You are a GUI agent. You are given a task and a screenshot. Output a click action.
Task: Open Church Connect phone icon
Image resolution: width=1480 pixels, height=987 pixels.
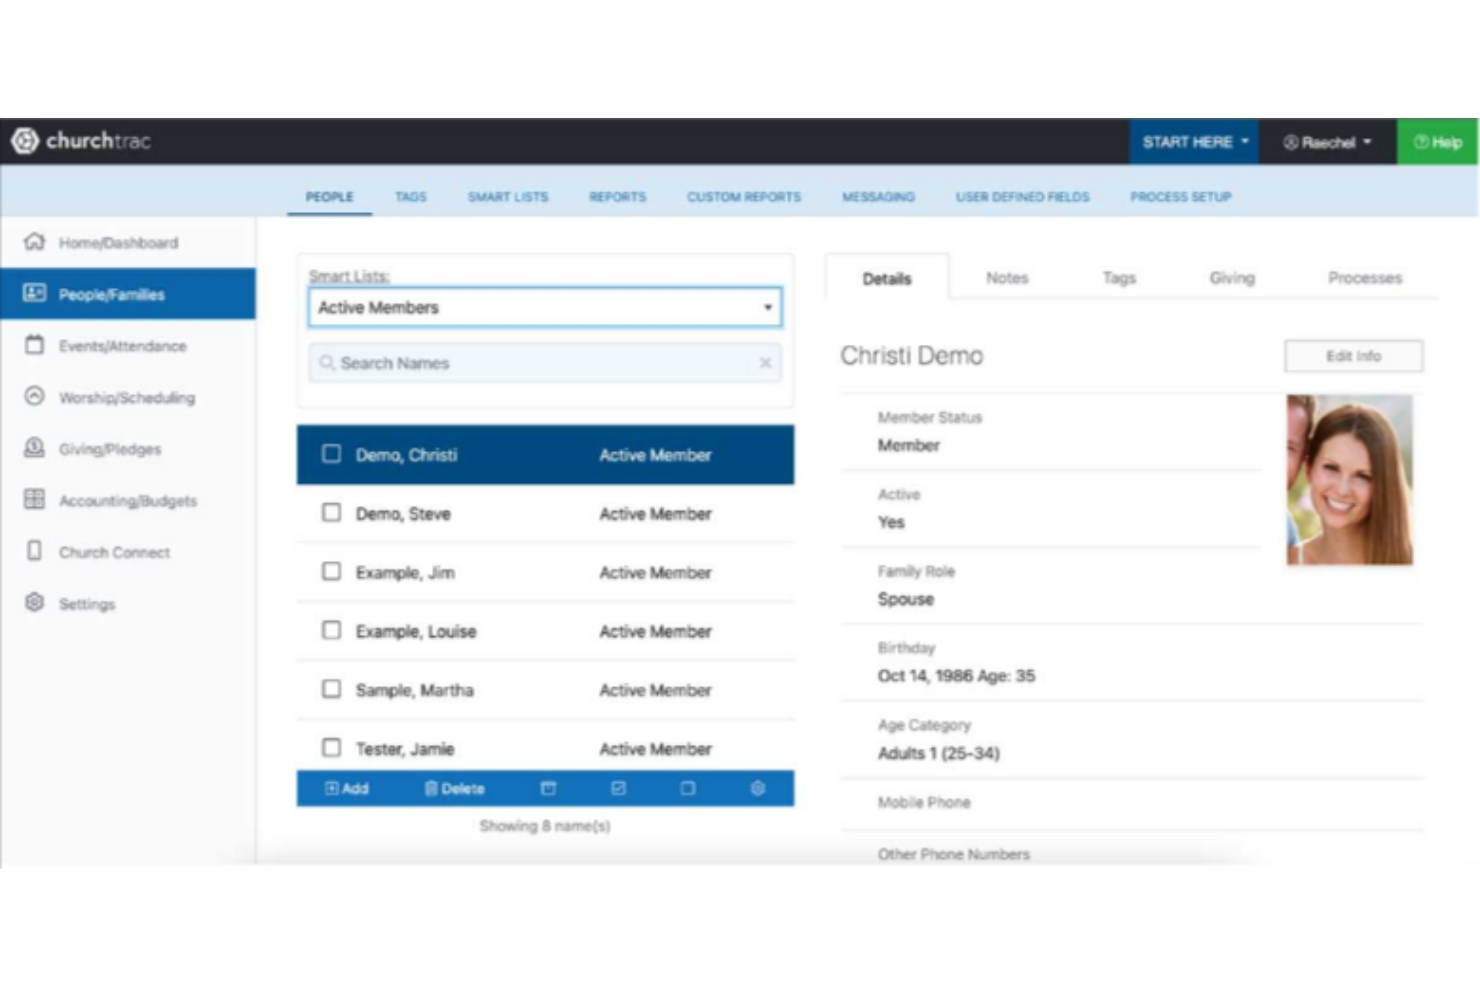point(35,551)
